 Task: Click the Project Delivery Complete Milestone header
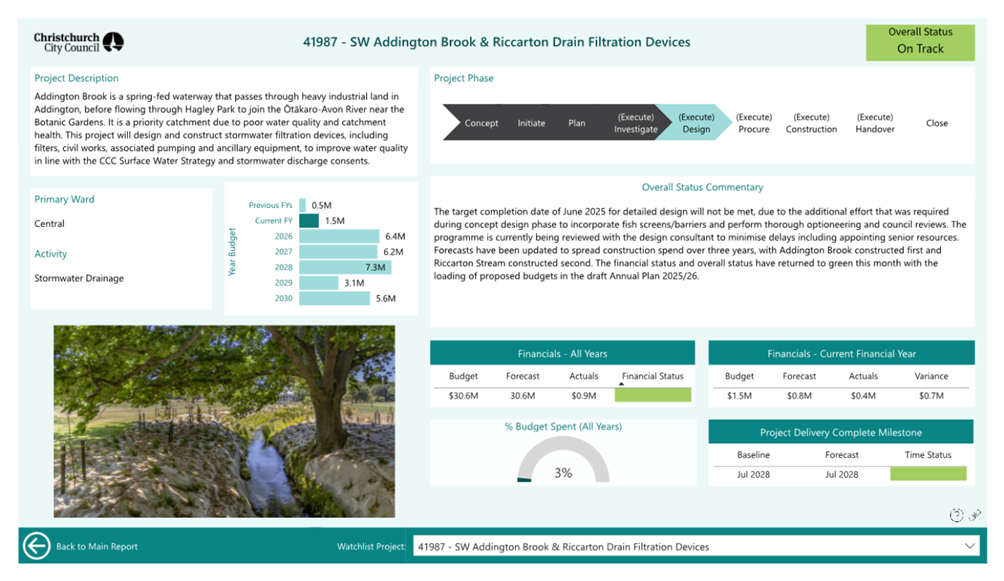point(841,432)
